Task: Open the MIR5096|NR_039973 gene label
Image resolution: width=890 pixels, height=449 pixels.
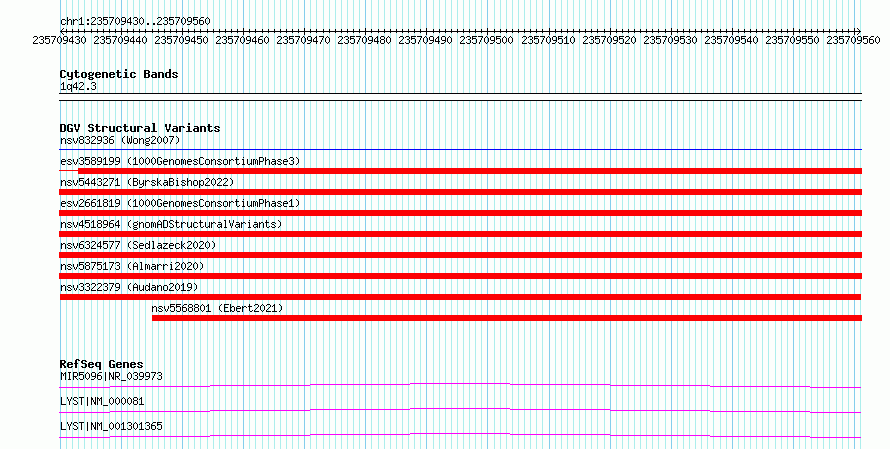Action: click(x=111, y=376)
